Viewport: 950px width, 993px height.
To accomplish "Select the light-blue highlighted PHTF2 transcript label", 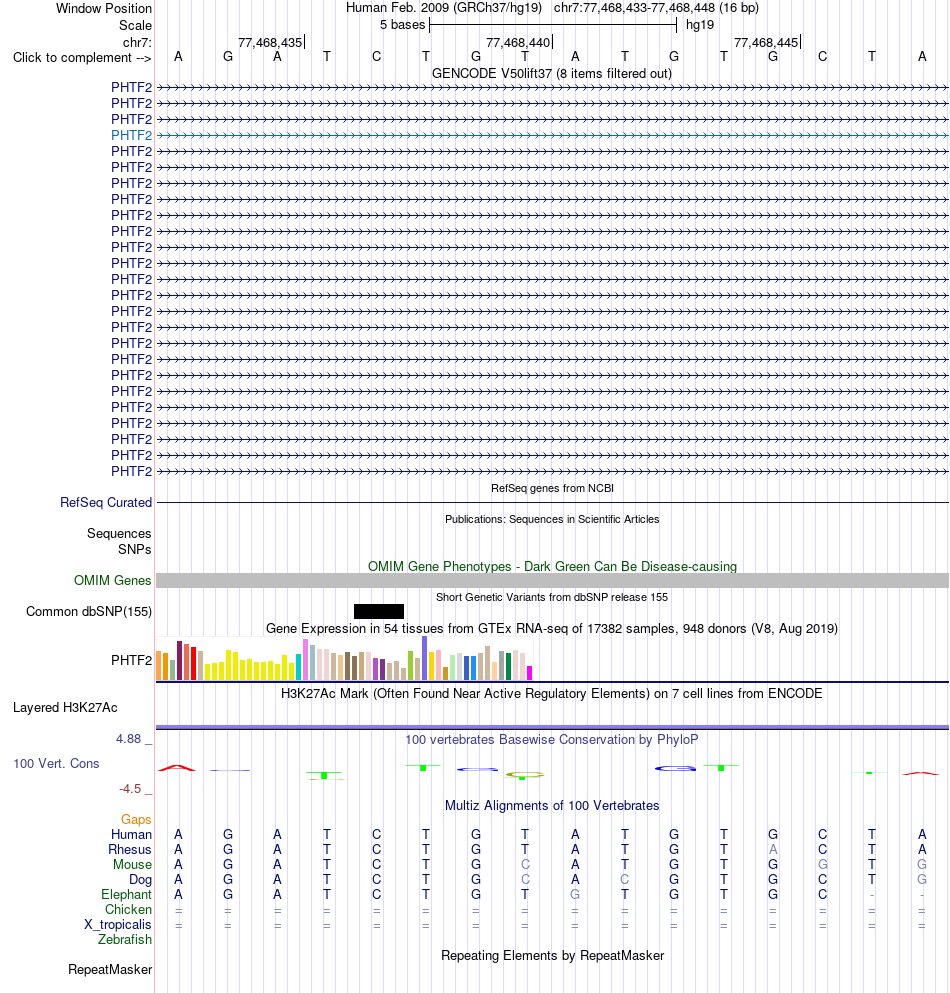I will [x=132, y=135].
